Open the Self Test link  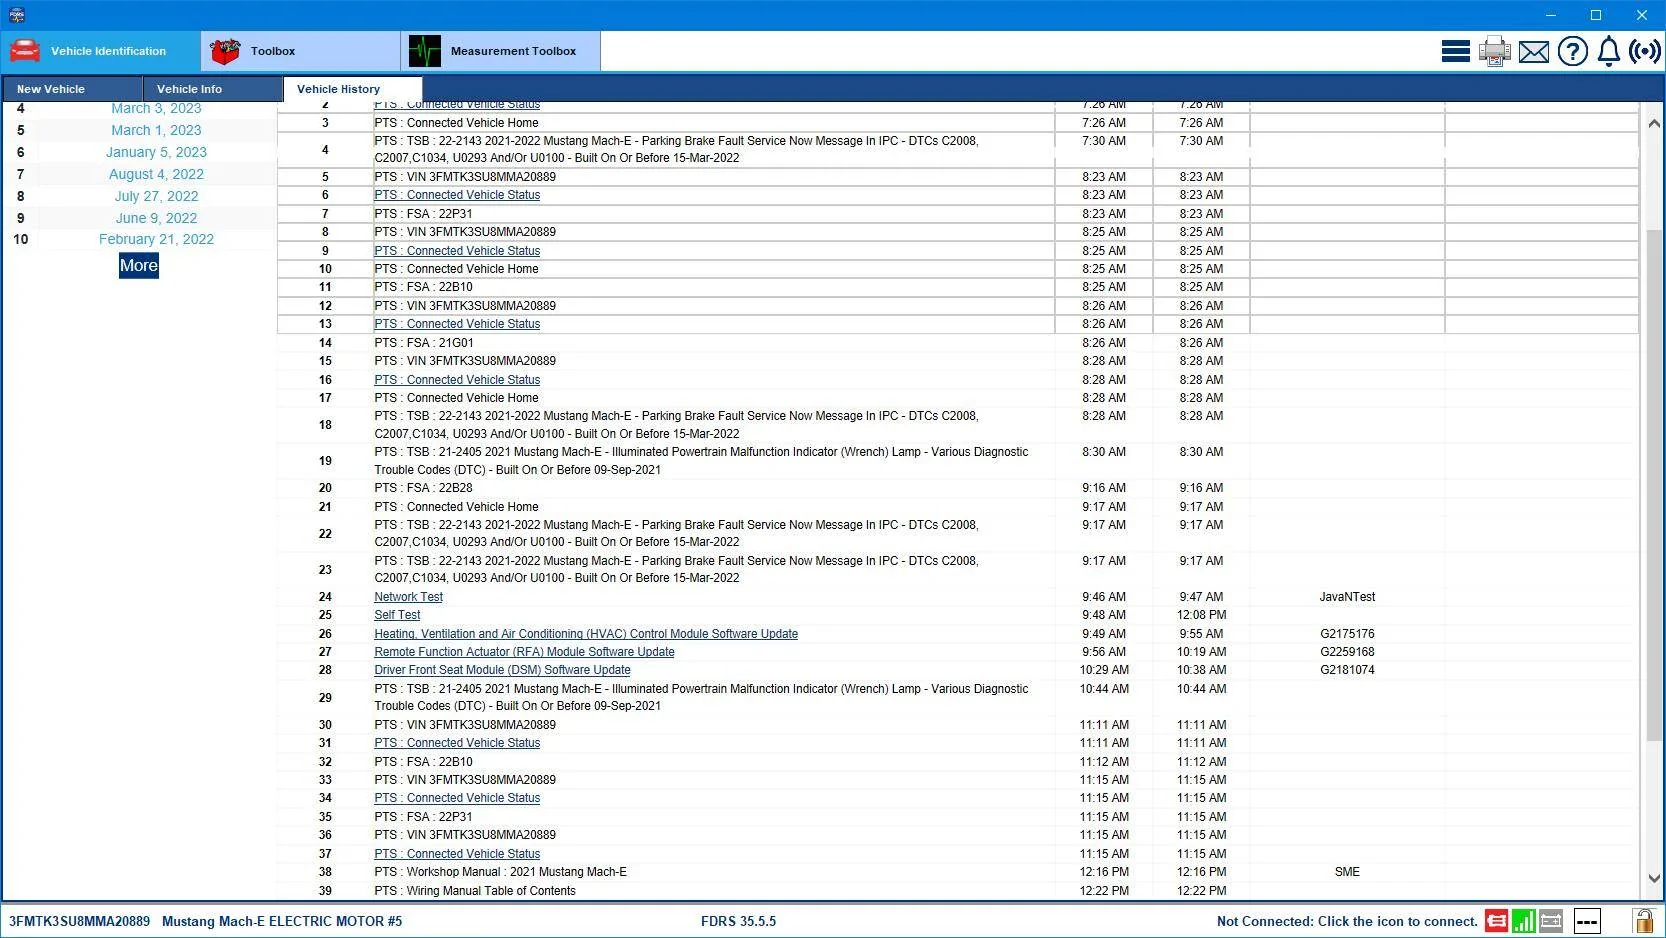(x=397, y=615)
